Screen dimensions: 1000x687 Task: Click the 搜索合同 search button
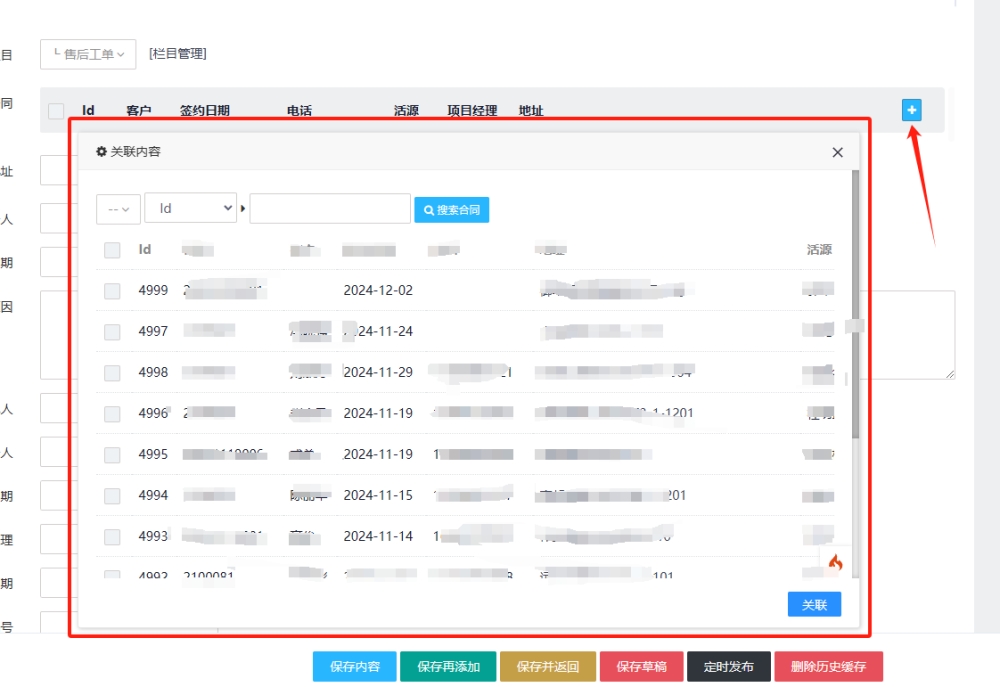(452, 210)
